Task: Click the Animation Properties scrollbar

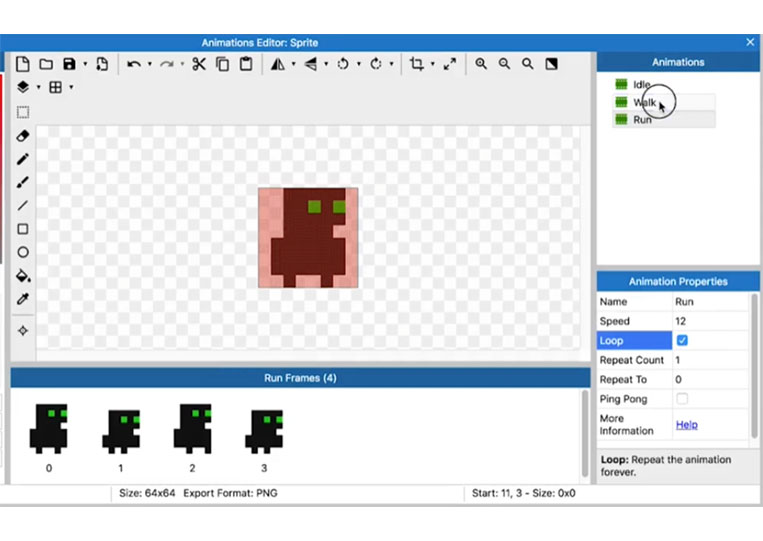Action: coord(755,365)
